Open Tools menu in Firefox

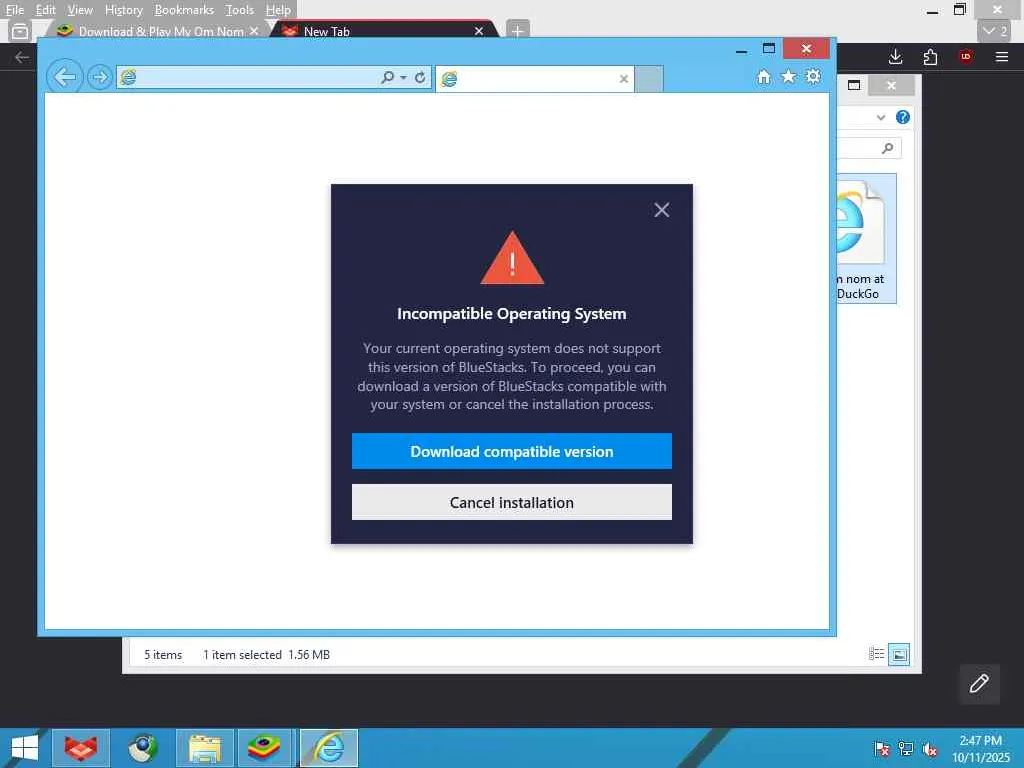point(240,10)
